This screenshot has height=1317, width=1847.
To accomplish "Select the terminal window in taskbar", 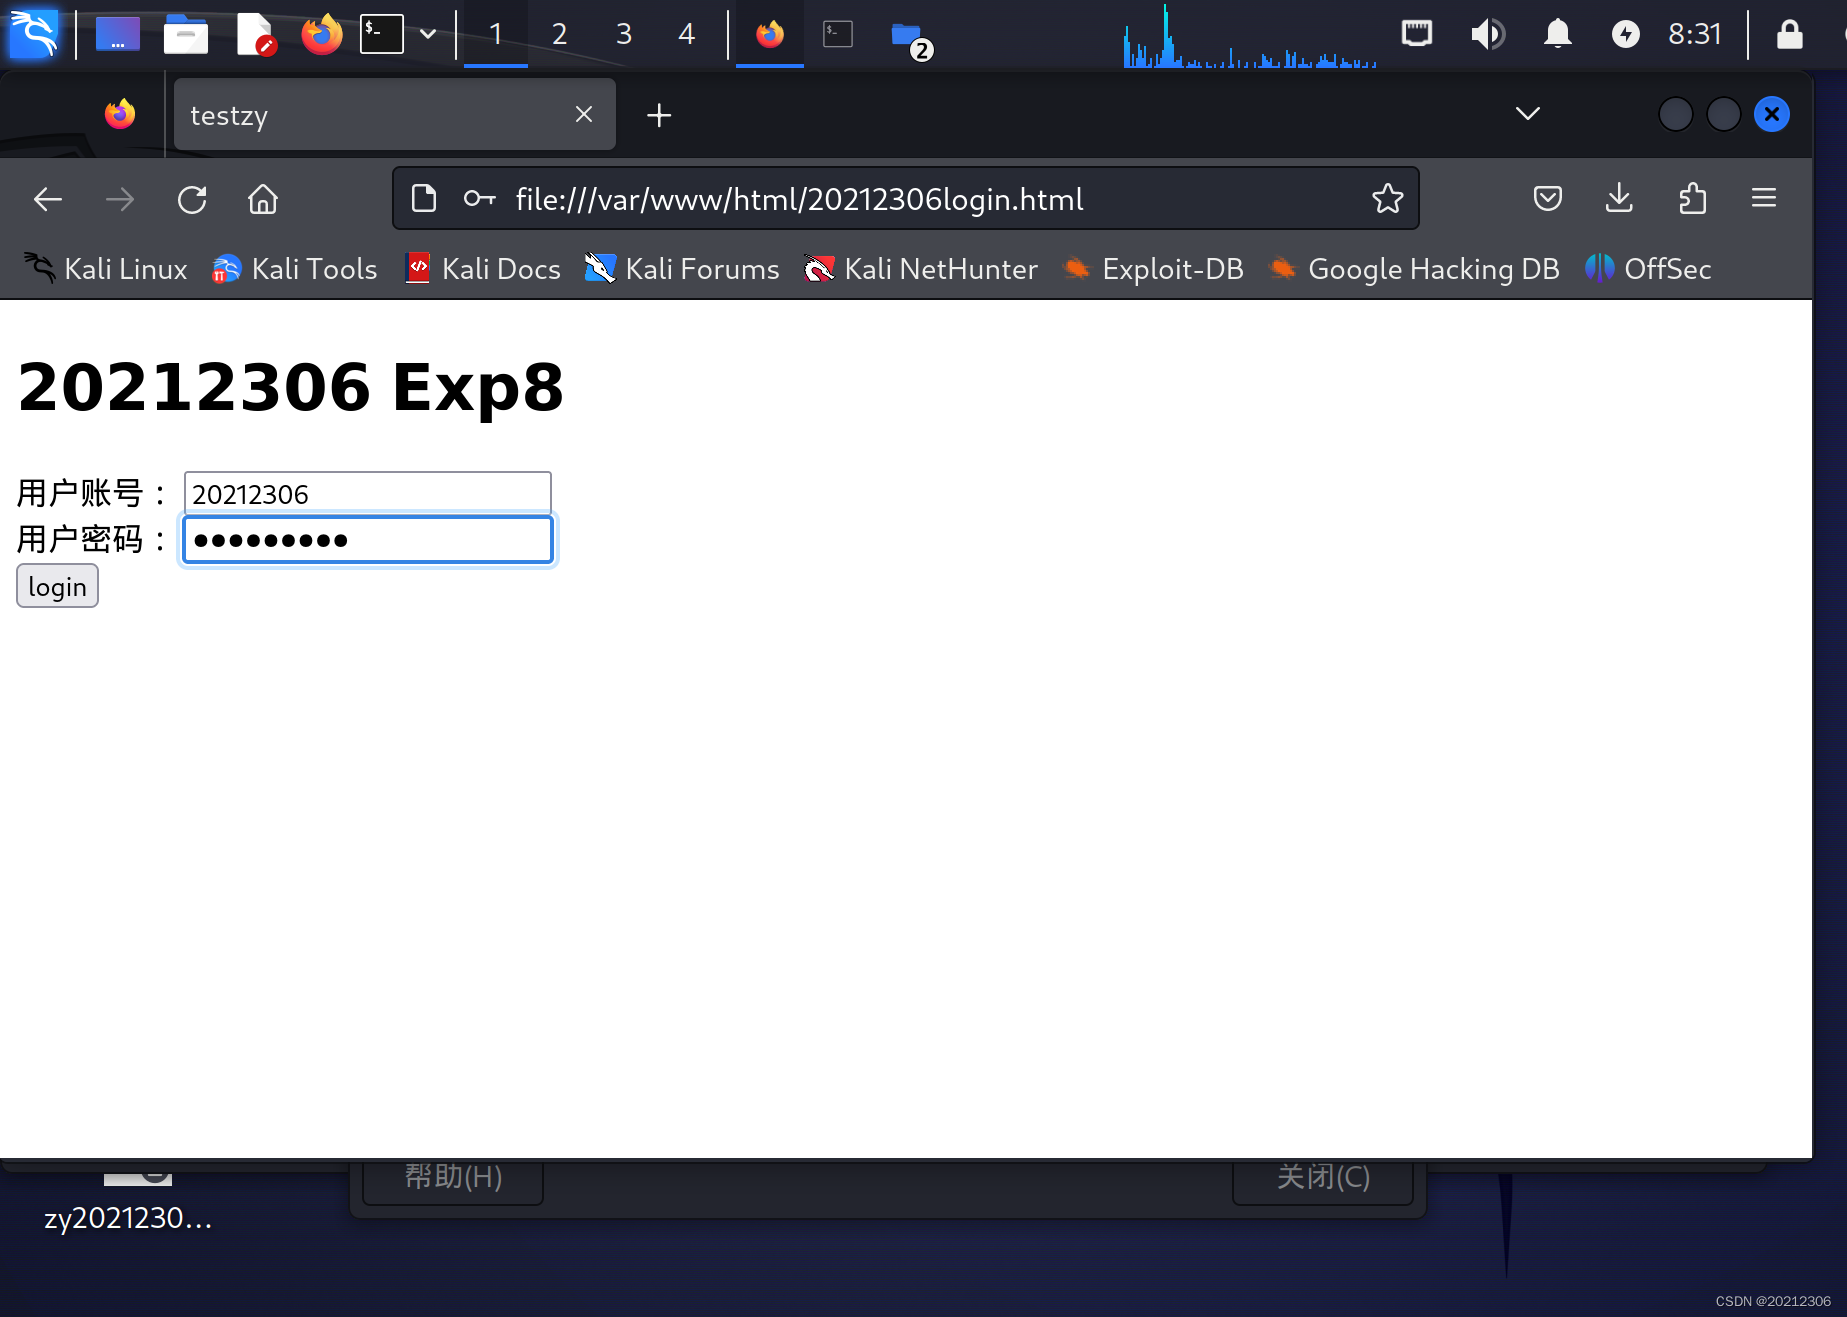I will (838, 34).
